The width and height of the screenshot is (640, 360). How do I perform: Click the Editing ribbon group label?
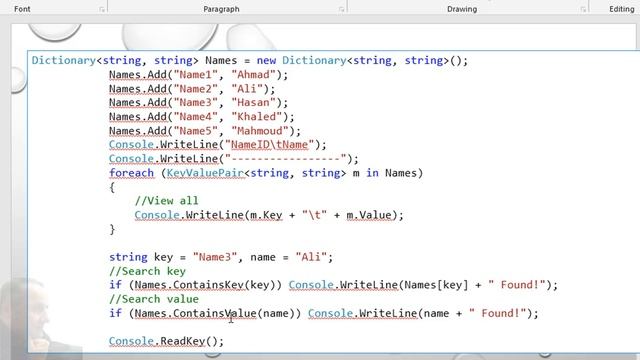[x=622, y=9]
